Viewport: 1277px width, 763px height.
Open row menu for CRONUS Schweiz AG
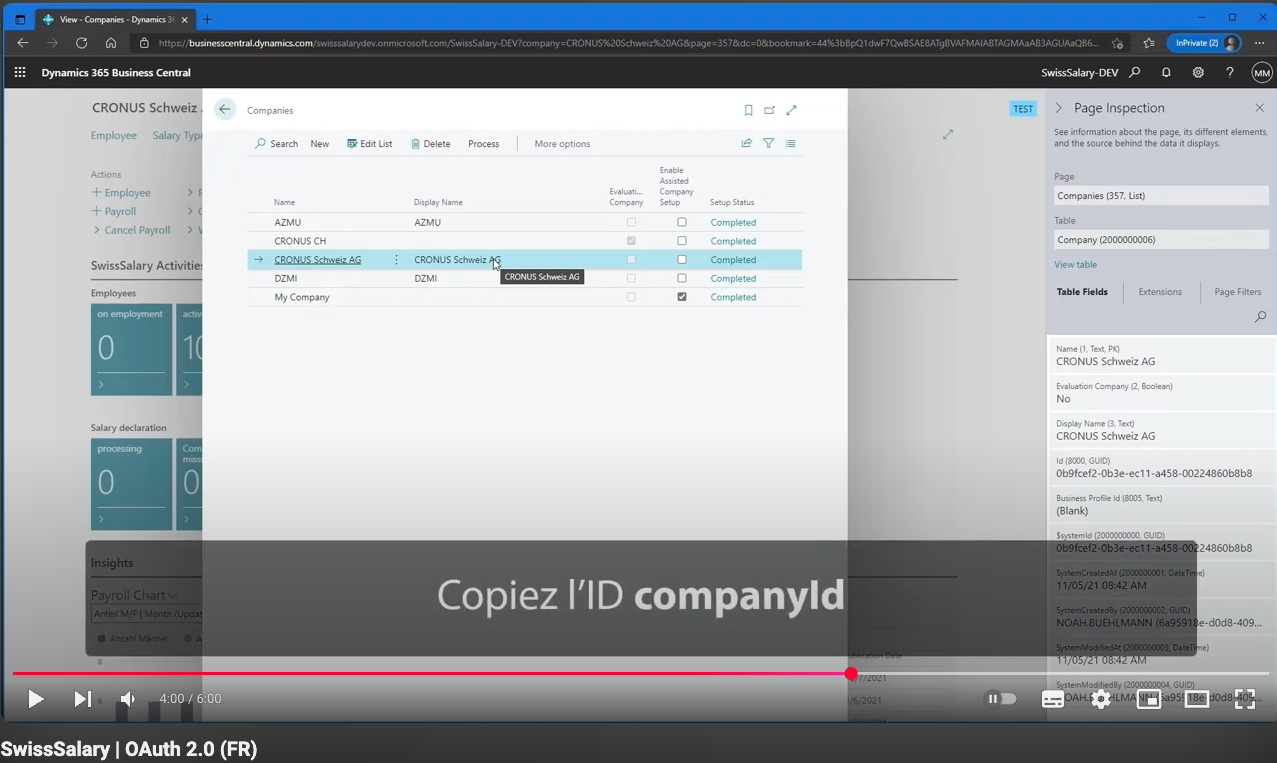tap(396, 260)
